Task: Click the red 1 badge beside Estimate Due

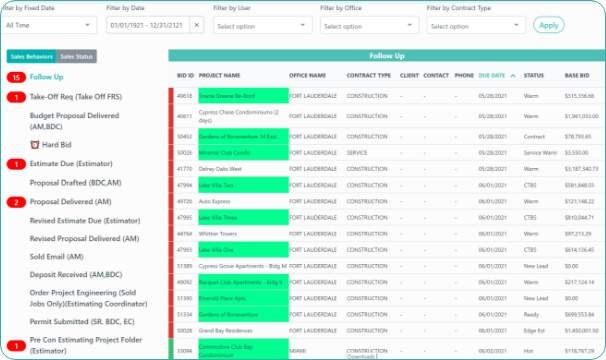Action: pyautogui.click(x=16, y=164)
